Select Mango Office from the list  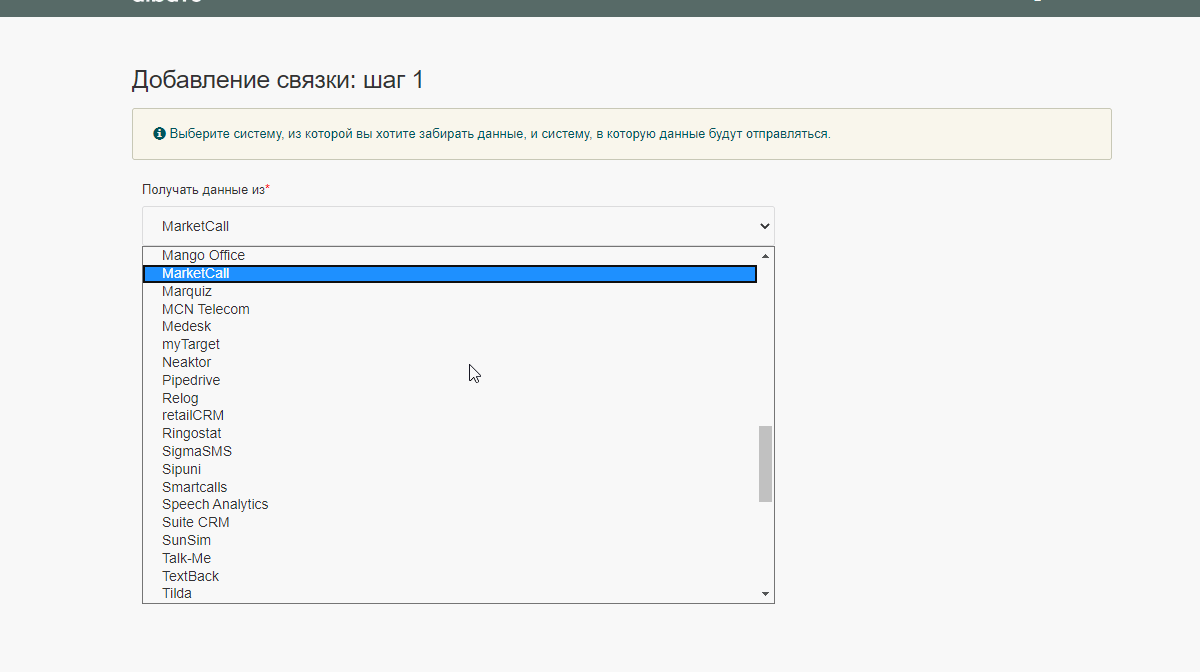tap(203, 255)
